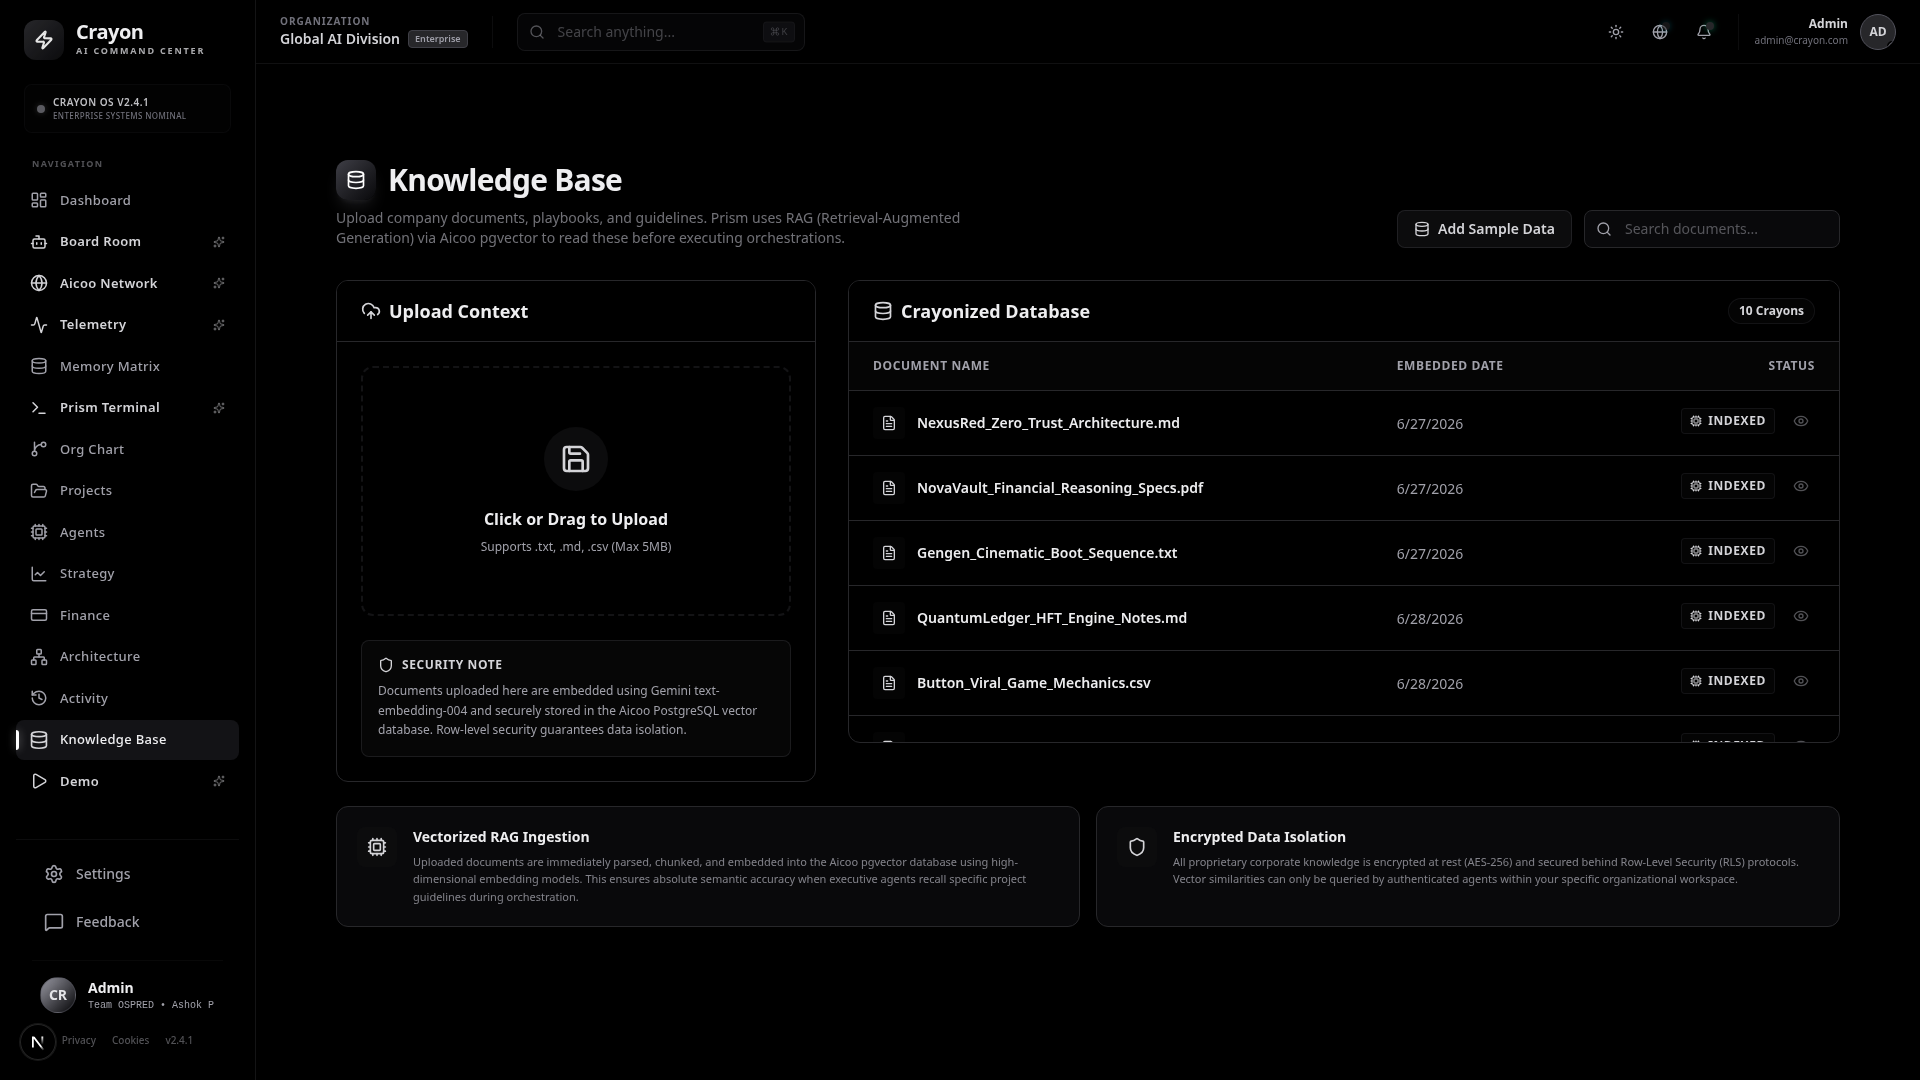Click the save disk icon in upload area

576,459
